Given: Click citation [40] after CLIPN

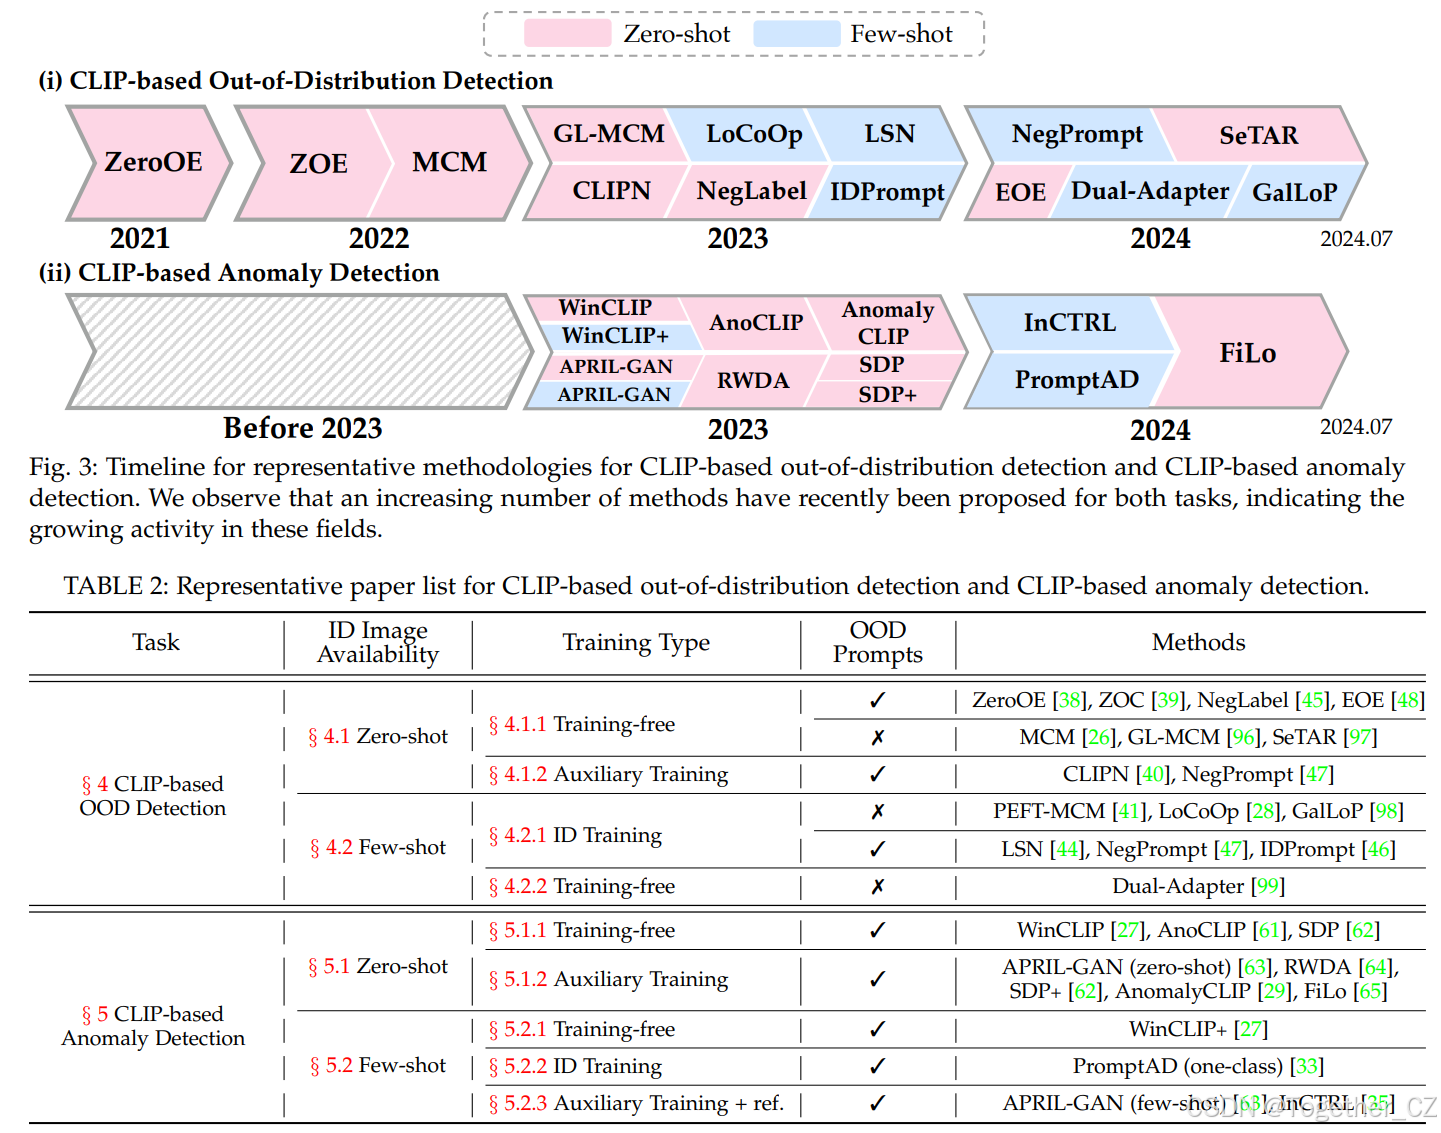Looking at the screenshot, I should [1153, 774].
